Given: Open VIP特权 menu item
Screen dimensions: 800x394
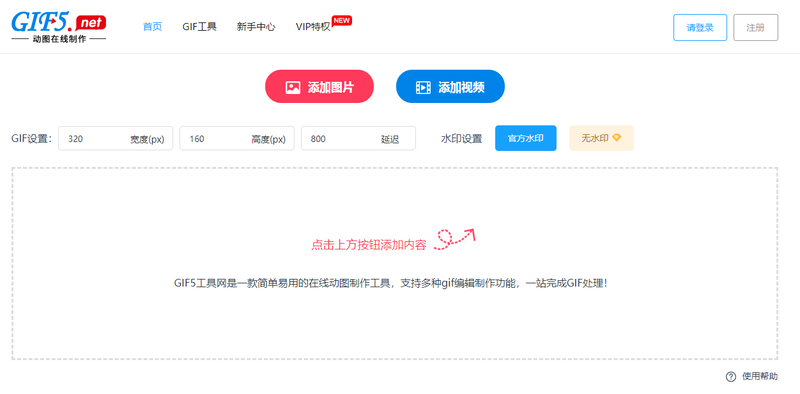Looking at the screenshot, I should tap(313, 27).
